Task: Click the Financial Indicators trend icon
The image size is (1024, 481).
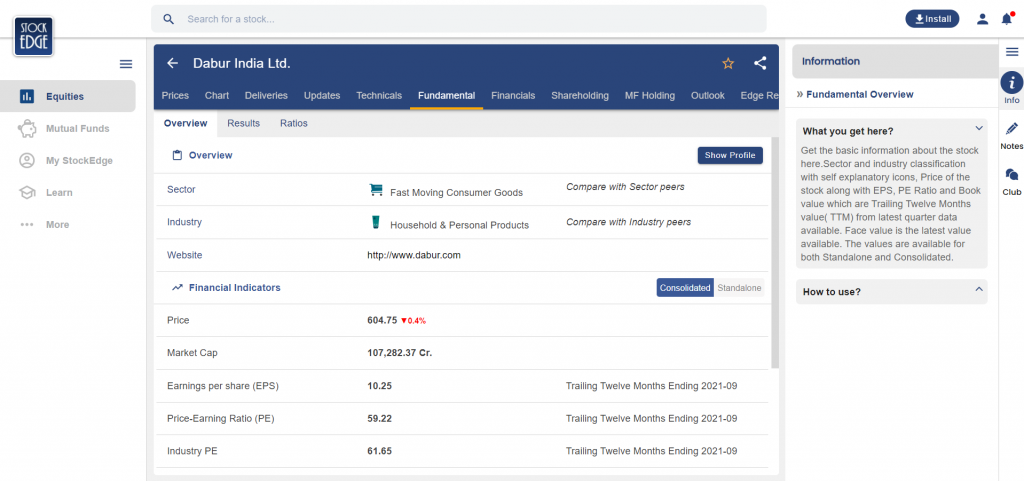Action: click(x=177, y=287)
